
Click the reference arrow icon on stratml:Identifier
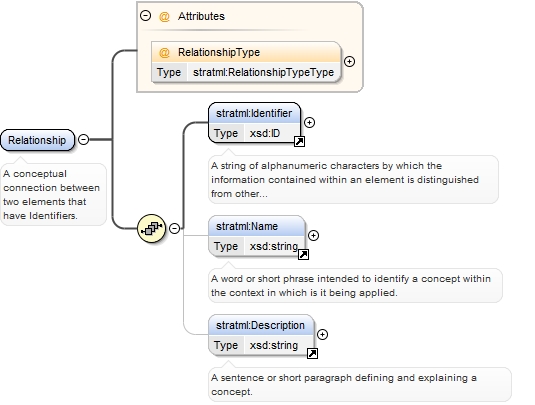(299, 141)
